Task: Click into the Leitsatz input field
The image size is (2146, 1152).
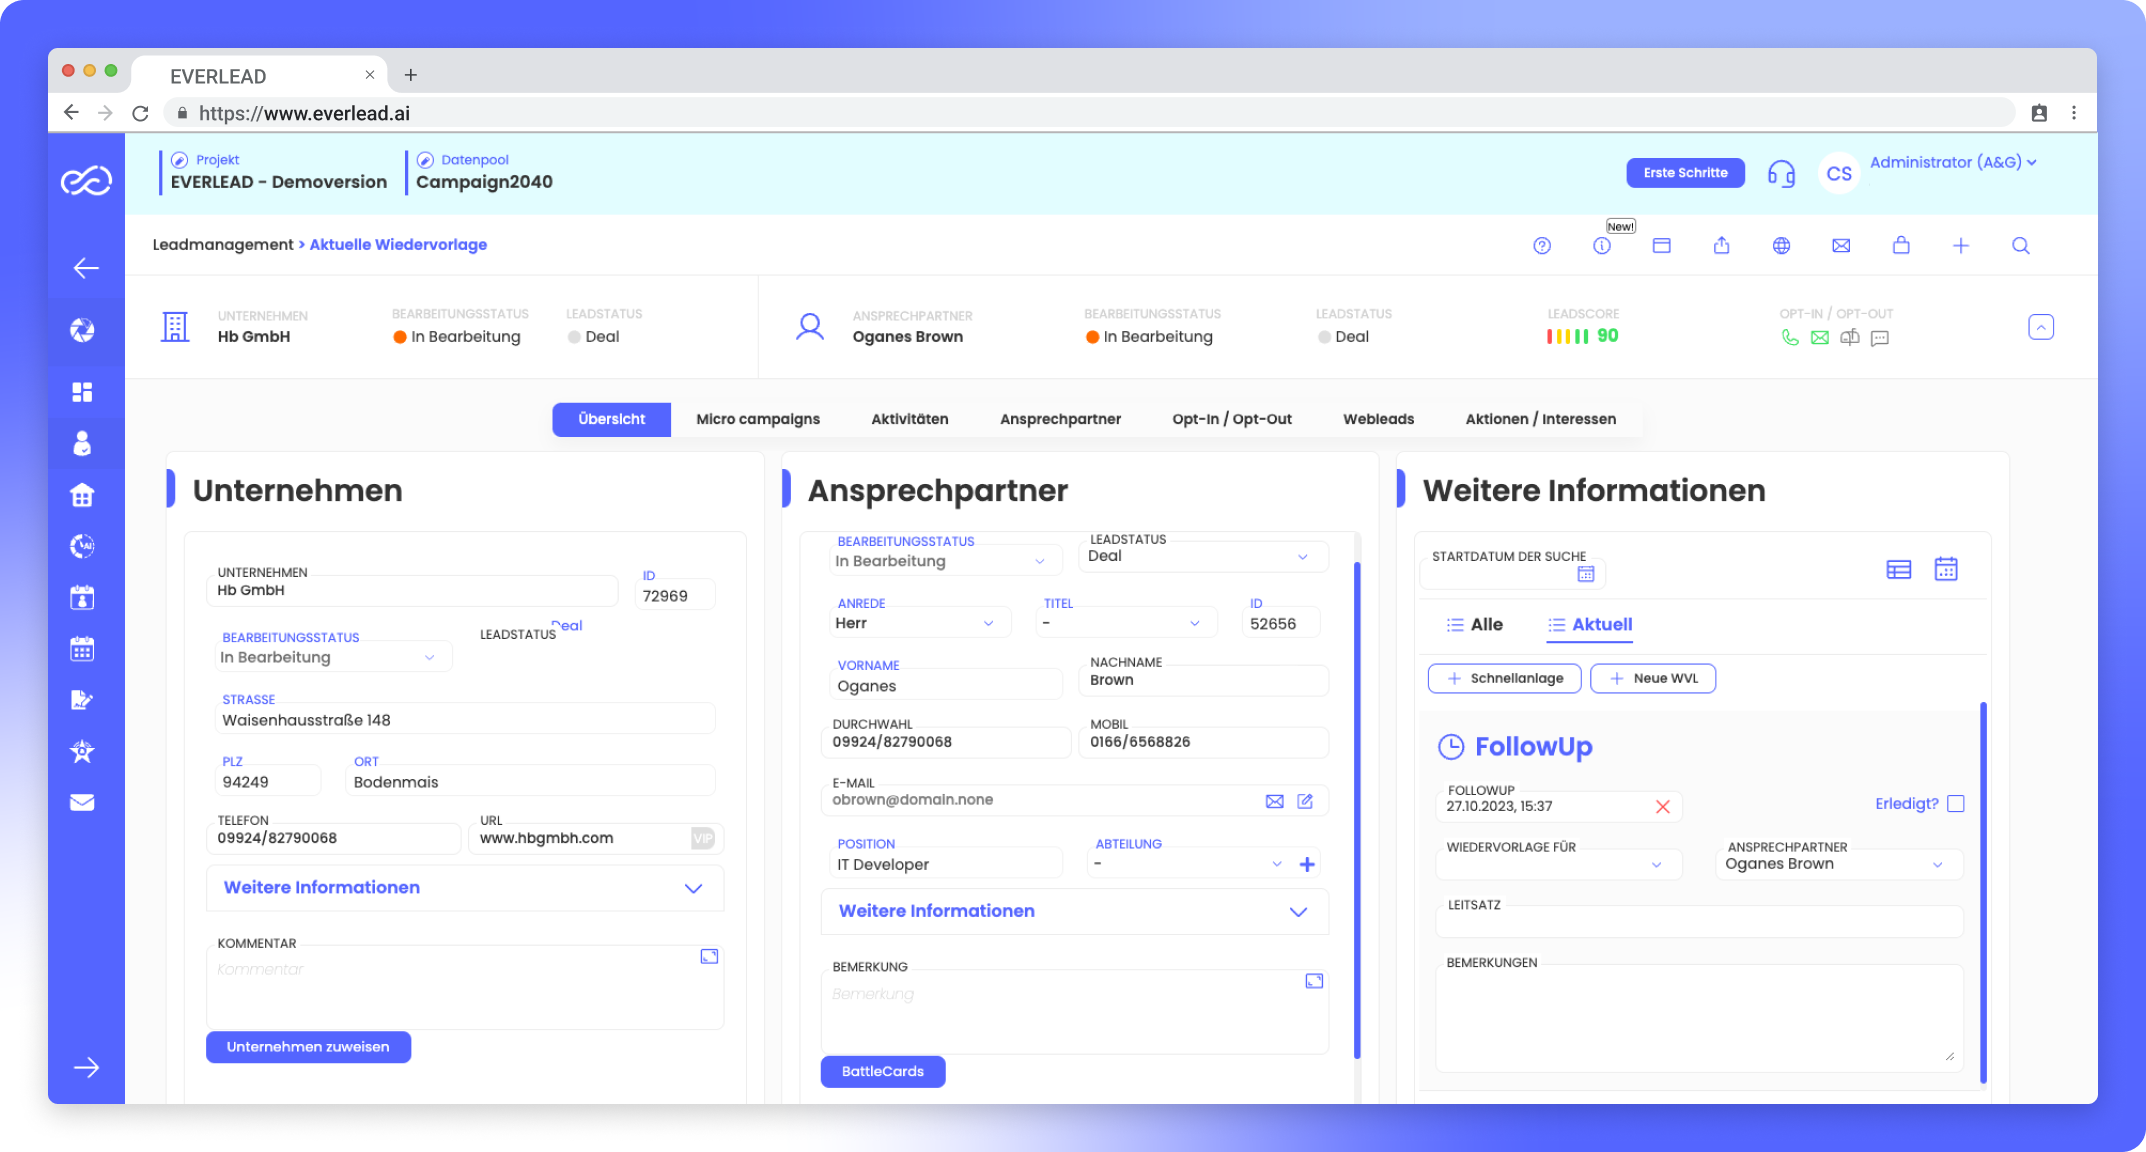Action: 1698,923
